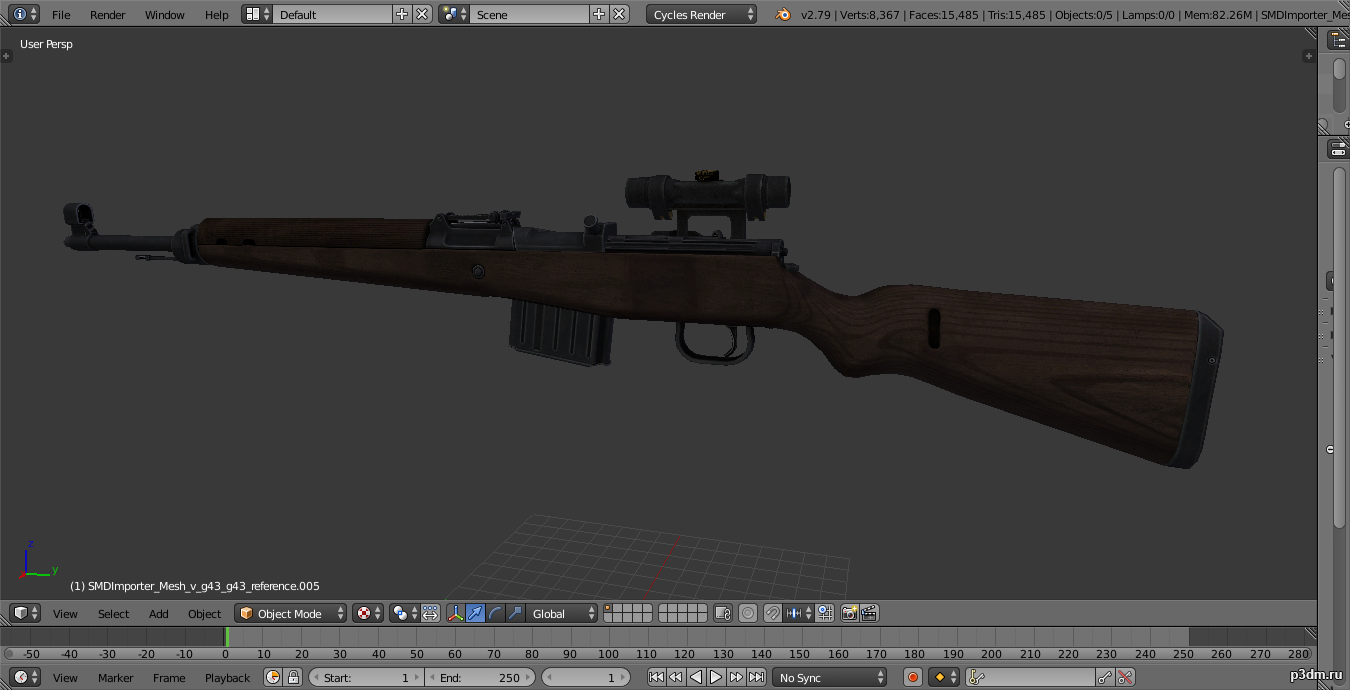Viewport: 1350px width, 690px height.
Task: Click the 3D manipulator toggle icon
Action: point(456,613)
